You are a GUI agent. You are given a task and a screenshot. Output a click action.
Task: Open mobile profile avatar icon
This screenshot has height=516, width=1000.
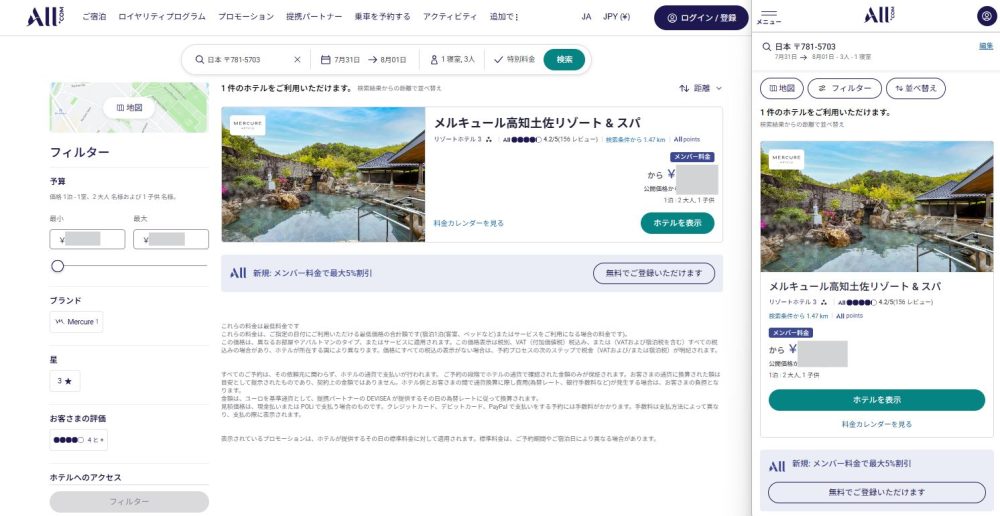986,16
